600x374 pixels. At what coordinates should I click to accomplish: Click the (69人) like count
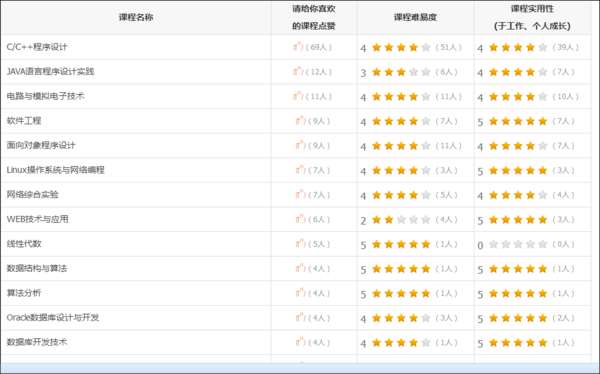coord(319,47)
